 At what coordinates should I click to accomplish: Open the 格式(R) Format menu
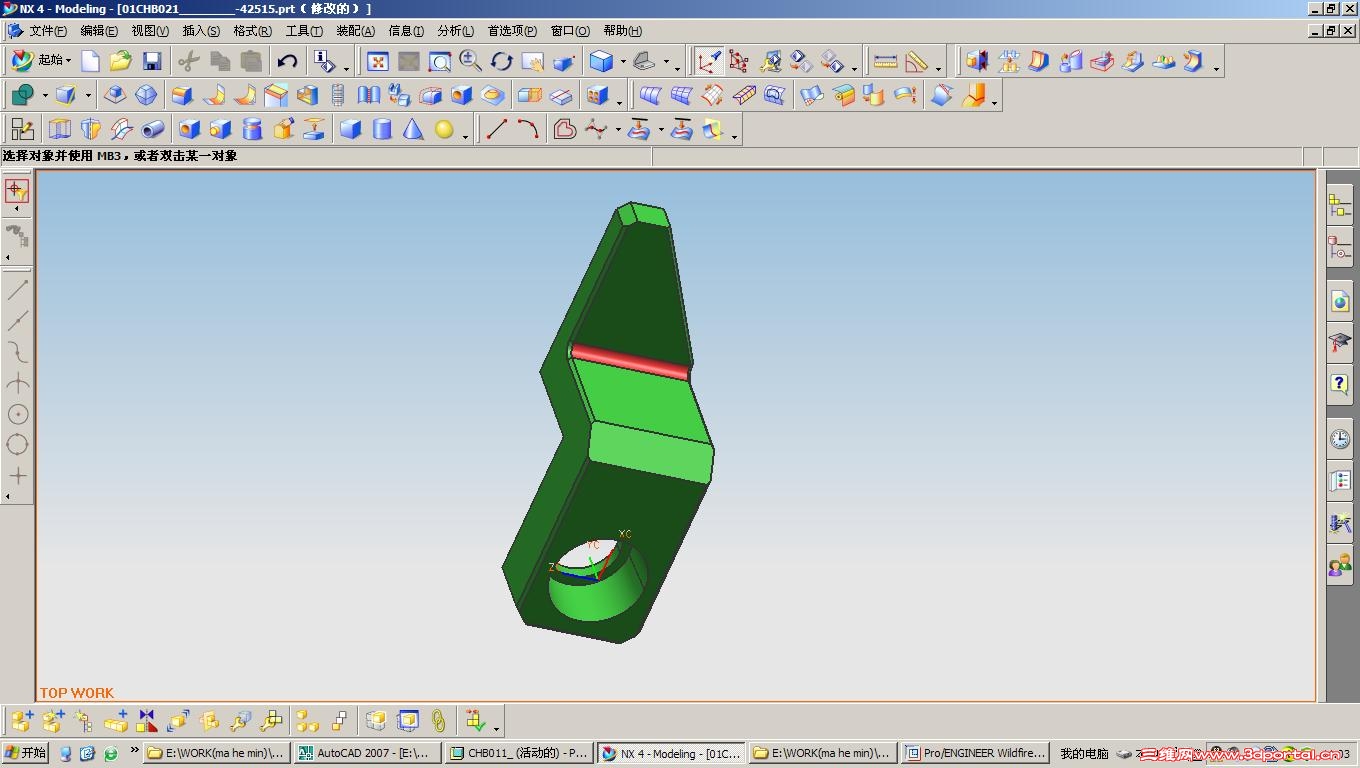[x=252, y=31]
